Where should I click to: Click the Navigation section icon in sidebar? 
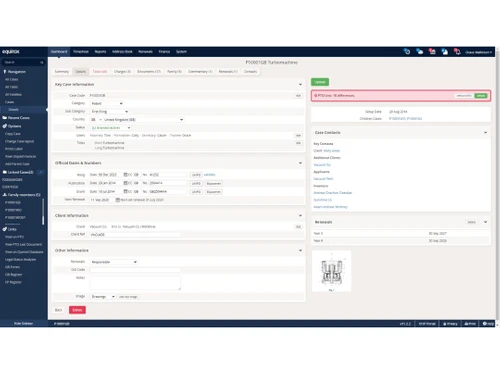[5, 72]
